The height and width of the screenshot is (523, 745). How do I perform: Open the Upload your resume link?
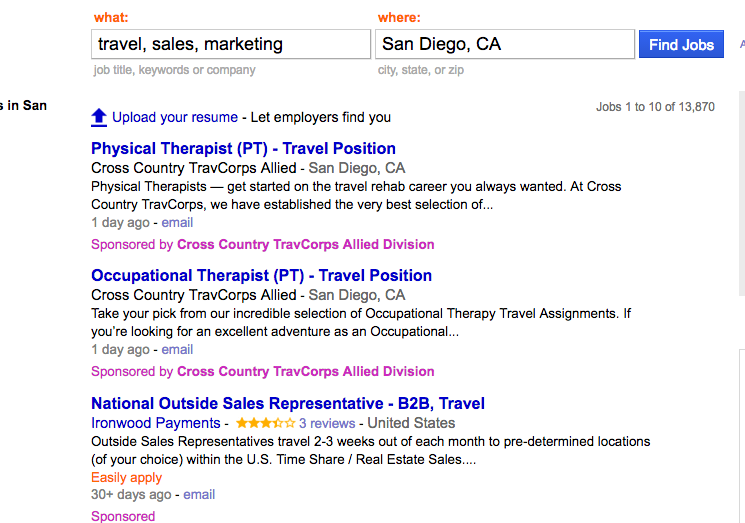(175, 117)
